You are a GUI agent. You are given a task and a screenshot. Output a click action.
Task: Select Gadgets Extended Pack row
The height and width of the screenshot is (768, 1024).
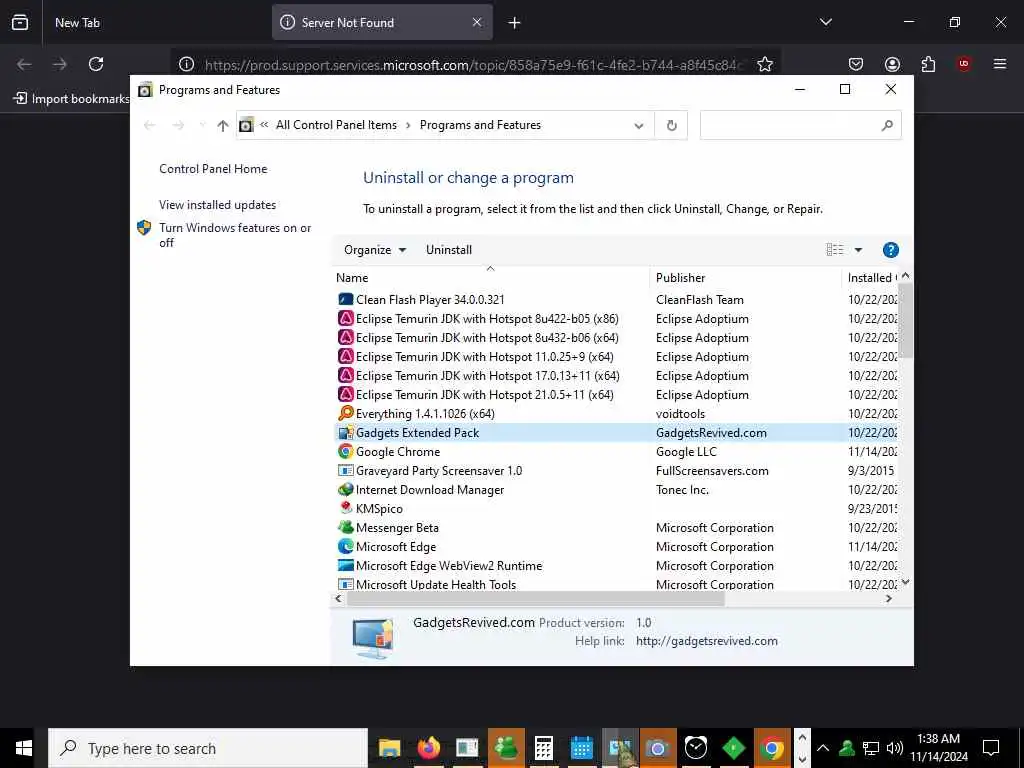pos(617,432)
